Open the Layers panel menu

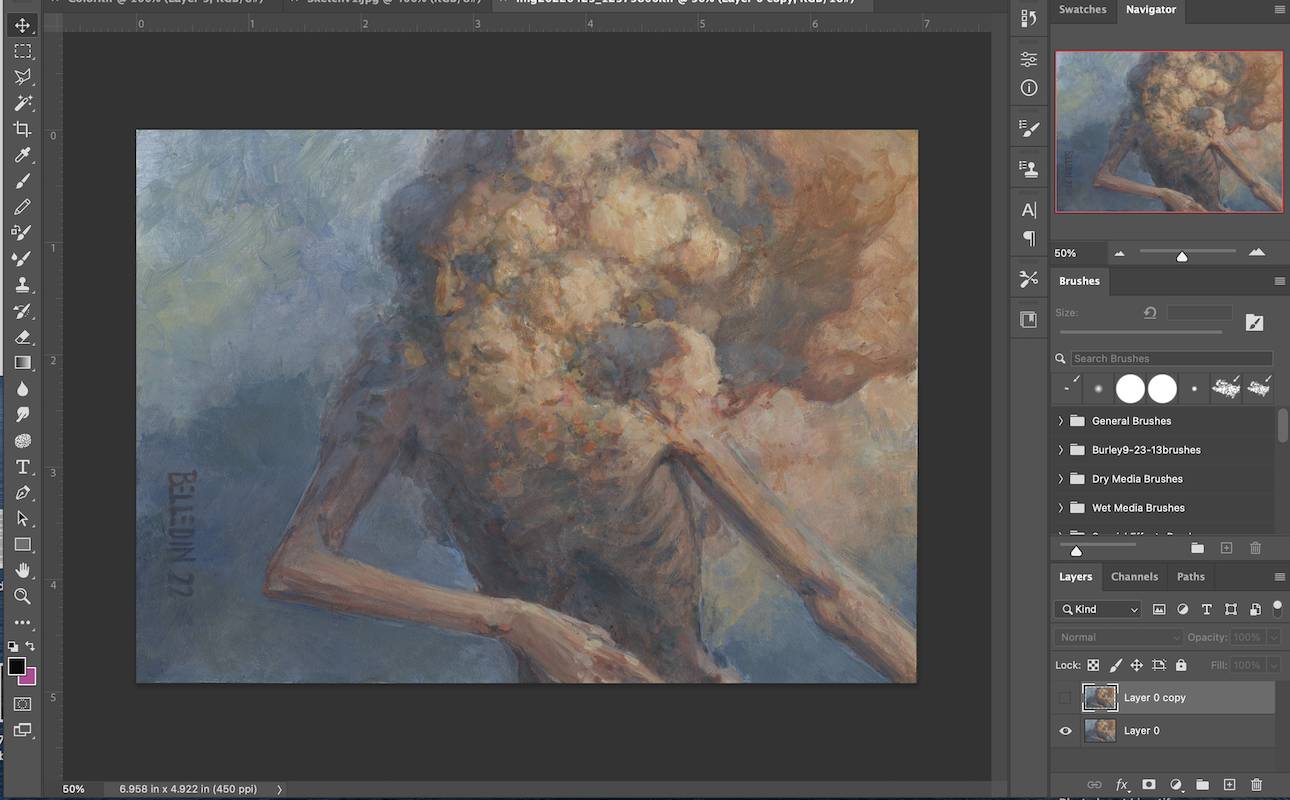coord(1279,577)
